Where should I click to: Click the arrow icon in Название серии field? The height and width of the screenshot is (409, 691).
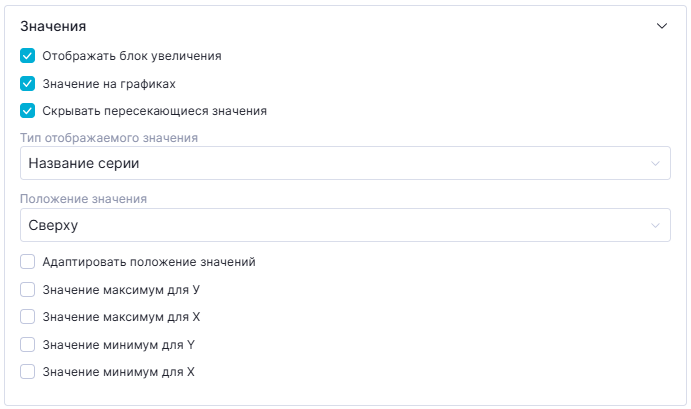655,163
